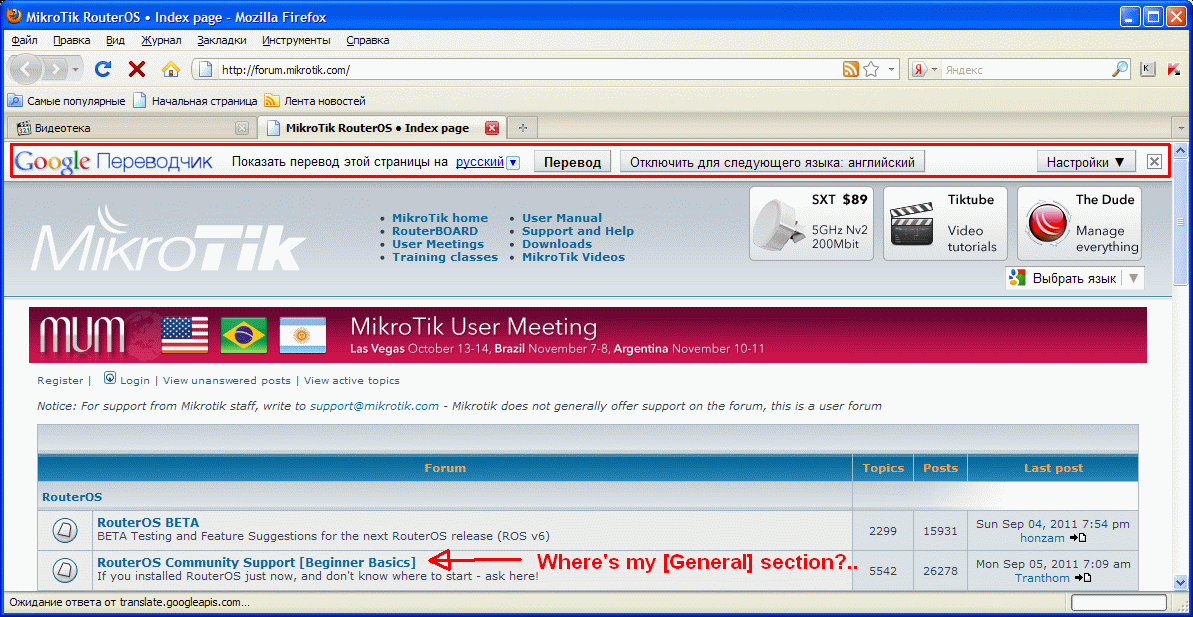Screen dimensions: 1193x617
Task: Click the RouterOS Community Support folder icon
Action: pyautogui.click(x=65, y=570)
